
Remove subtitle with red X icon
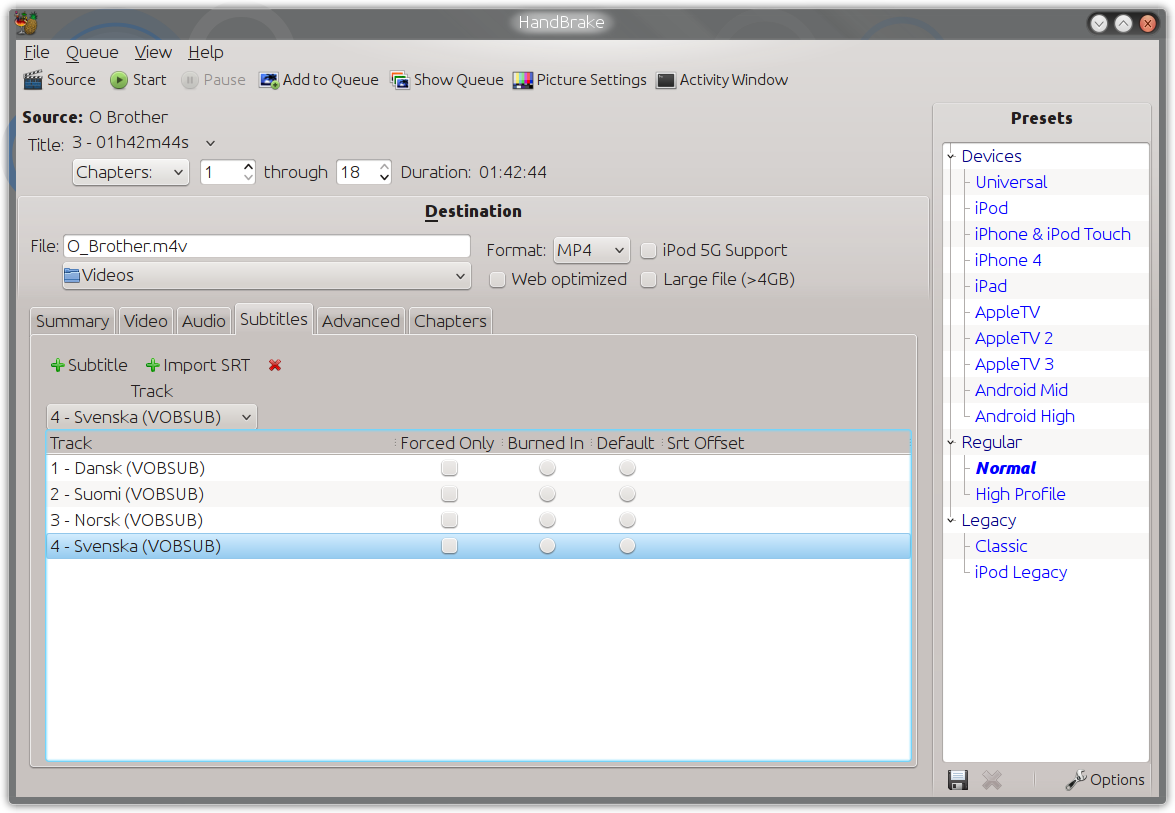pos(275,365)
